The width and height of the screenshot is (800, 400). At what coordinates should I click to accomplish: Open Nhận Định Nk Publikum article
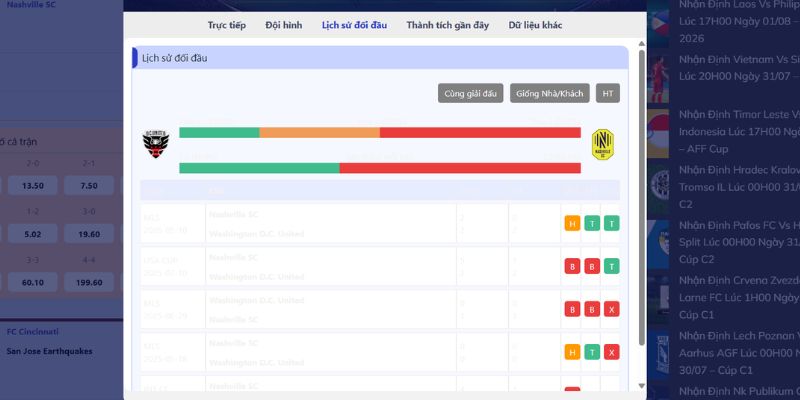click(x=739, y=392)
